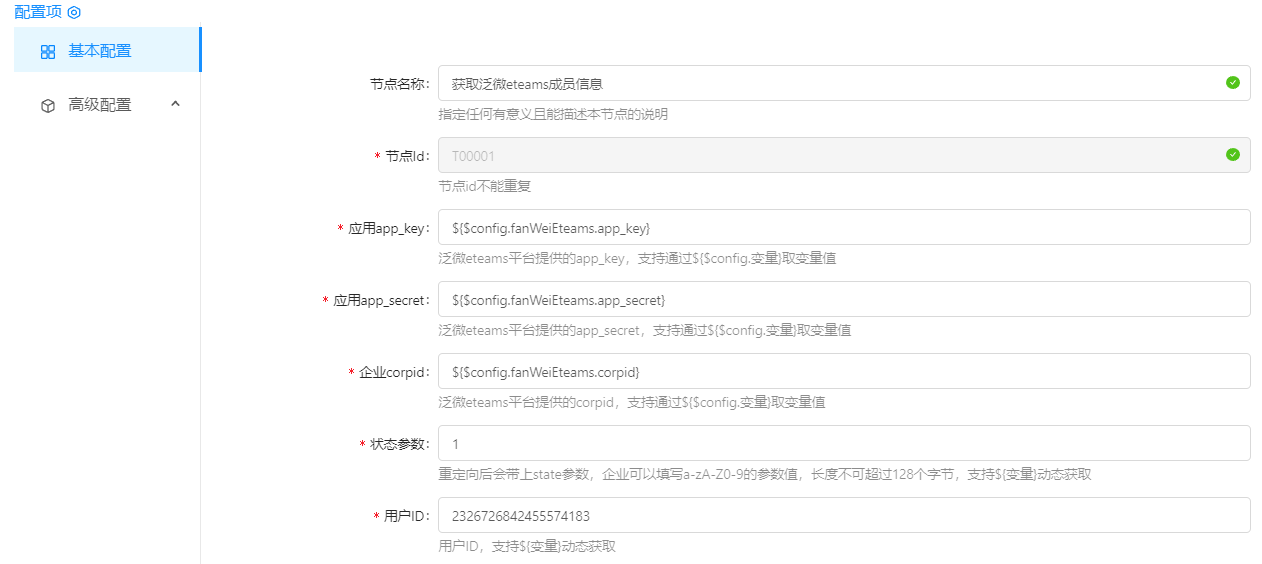
Task: Click green checkmark in 节点Id field
Action: [1232, 155]
